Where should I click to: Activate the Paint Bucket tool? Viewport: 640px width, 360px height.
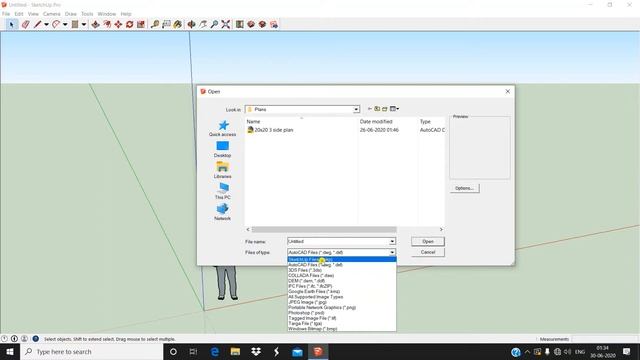[178, 24]
